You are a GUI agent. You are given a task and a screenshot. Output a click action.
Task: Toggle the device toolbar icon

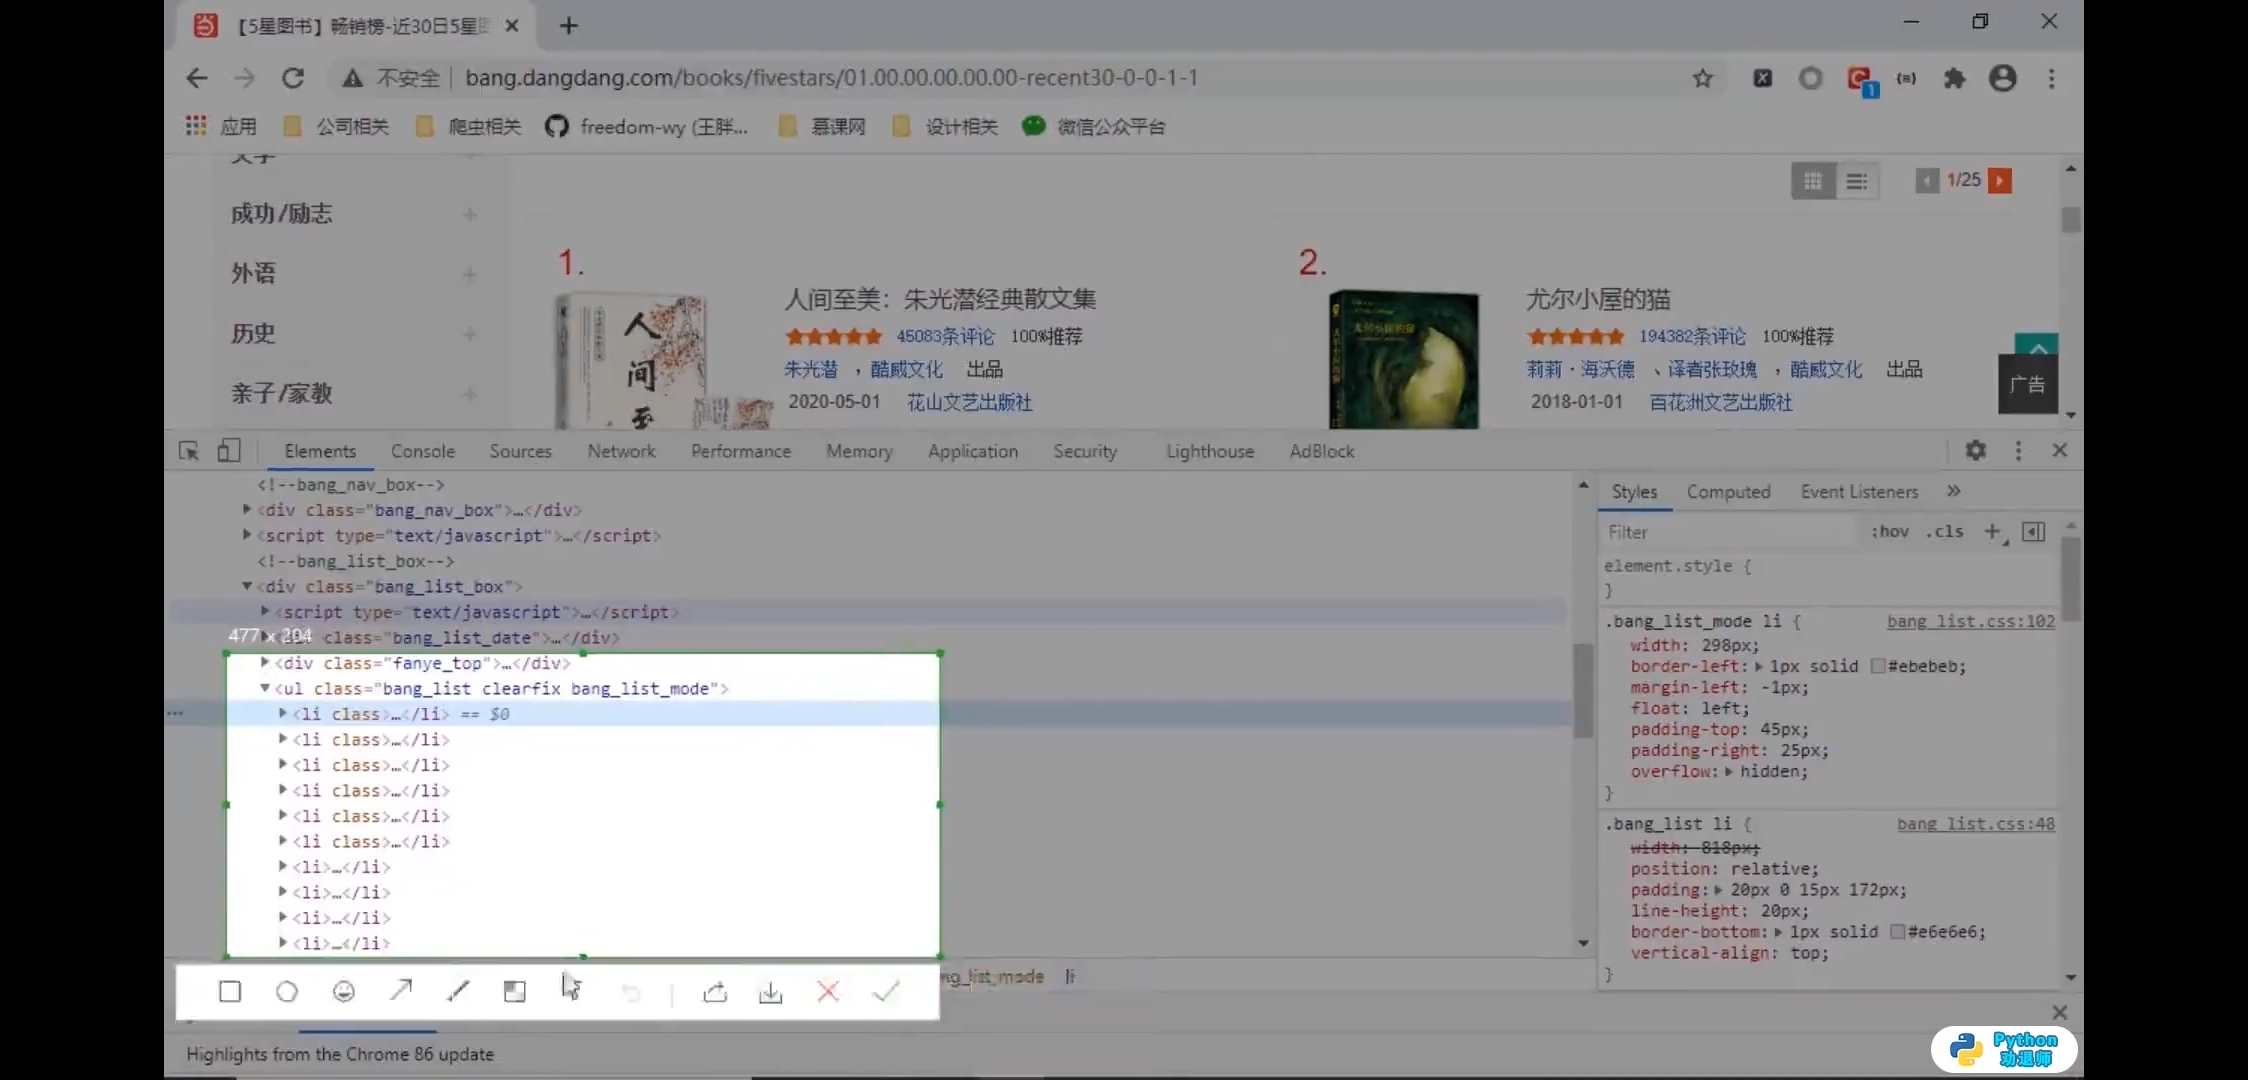click(228, 451)
